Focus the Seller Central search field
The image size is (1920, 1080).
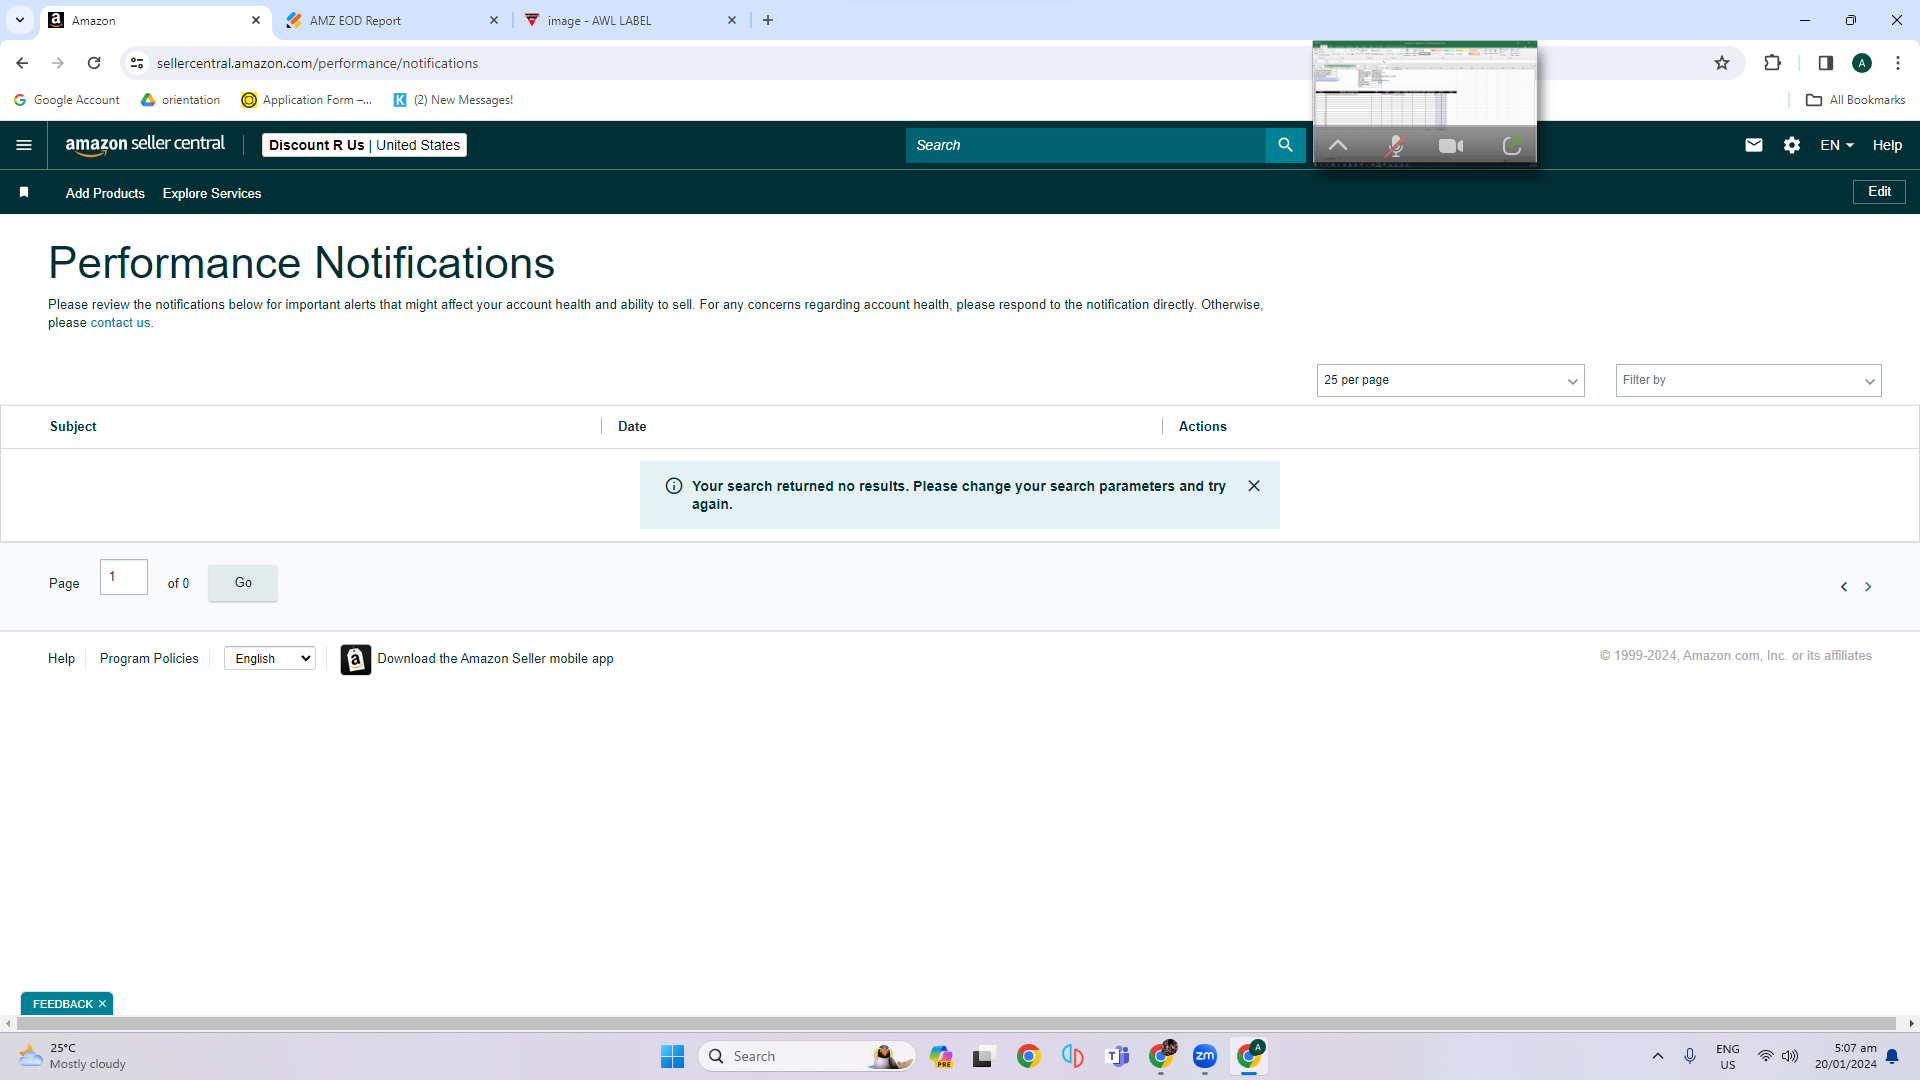(1086, 145)
